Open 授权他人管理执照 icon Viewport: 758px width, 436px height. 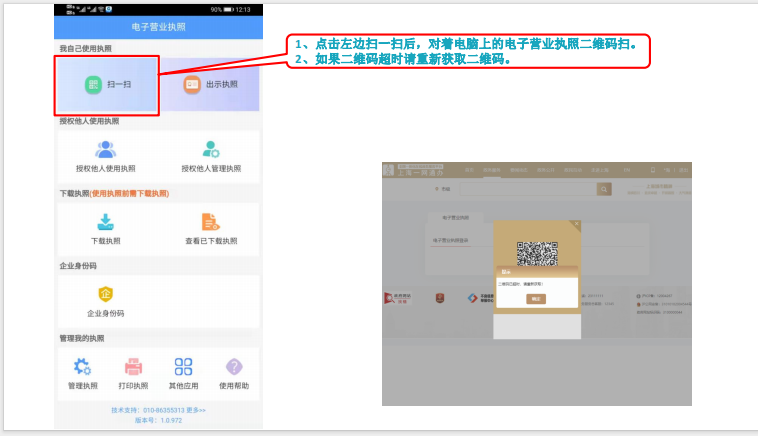(211, 149)
